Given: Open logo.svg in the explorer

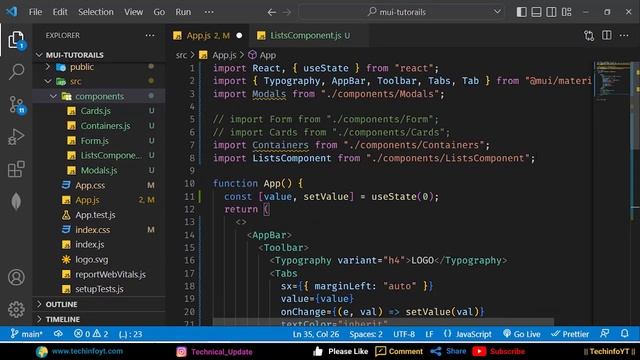Looking at the screenshot, I should coord(91,259).
